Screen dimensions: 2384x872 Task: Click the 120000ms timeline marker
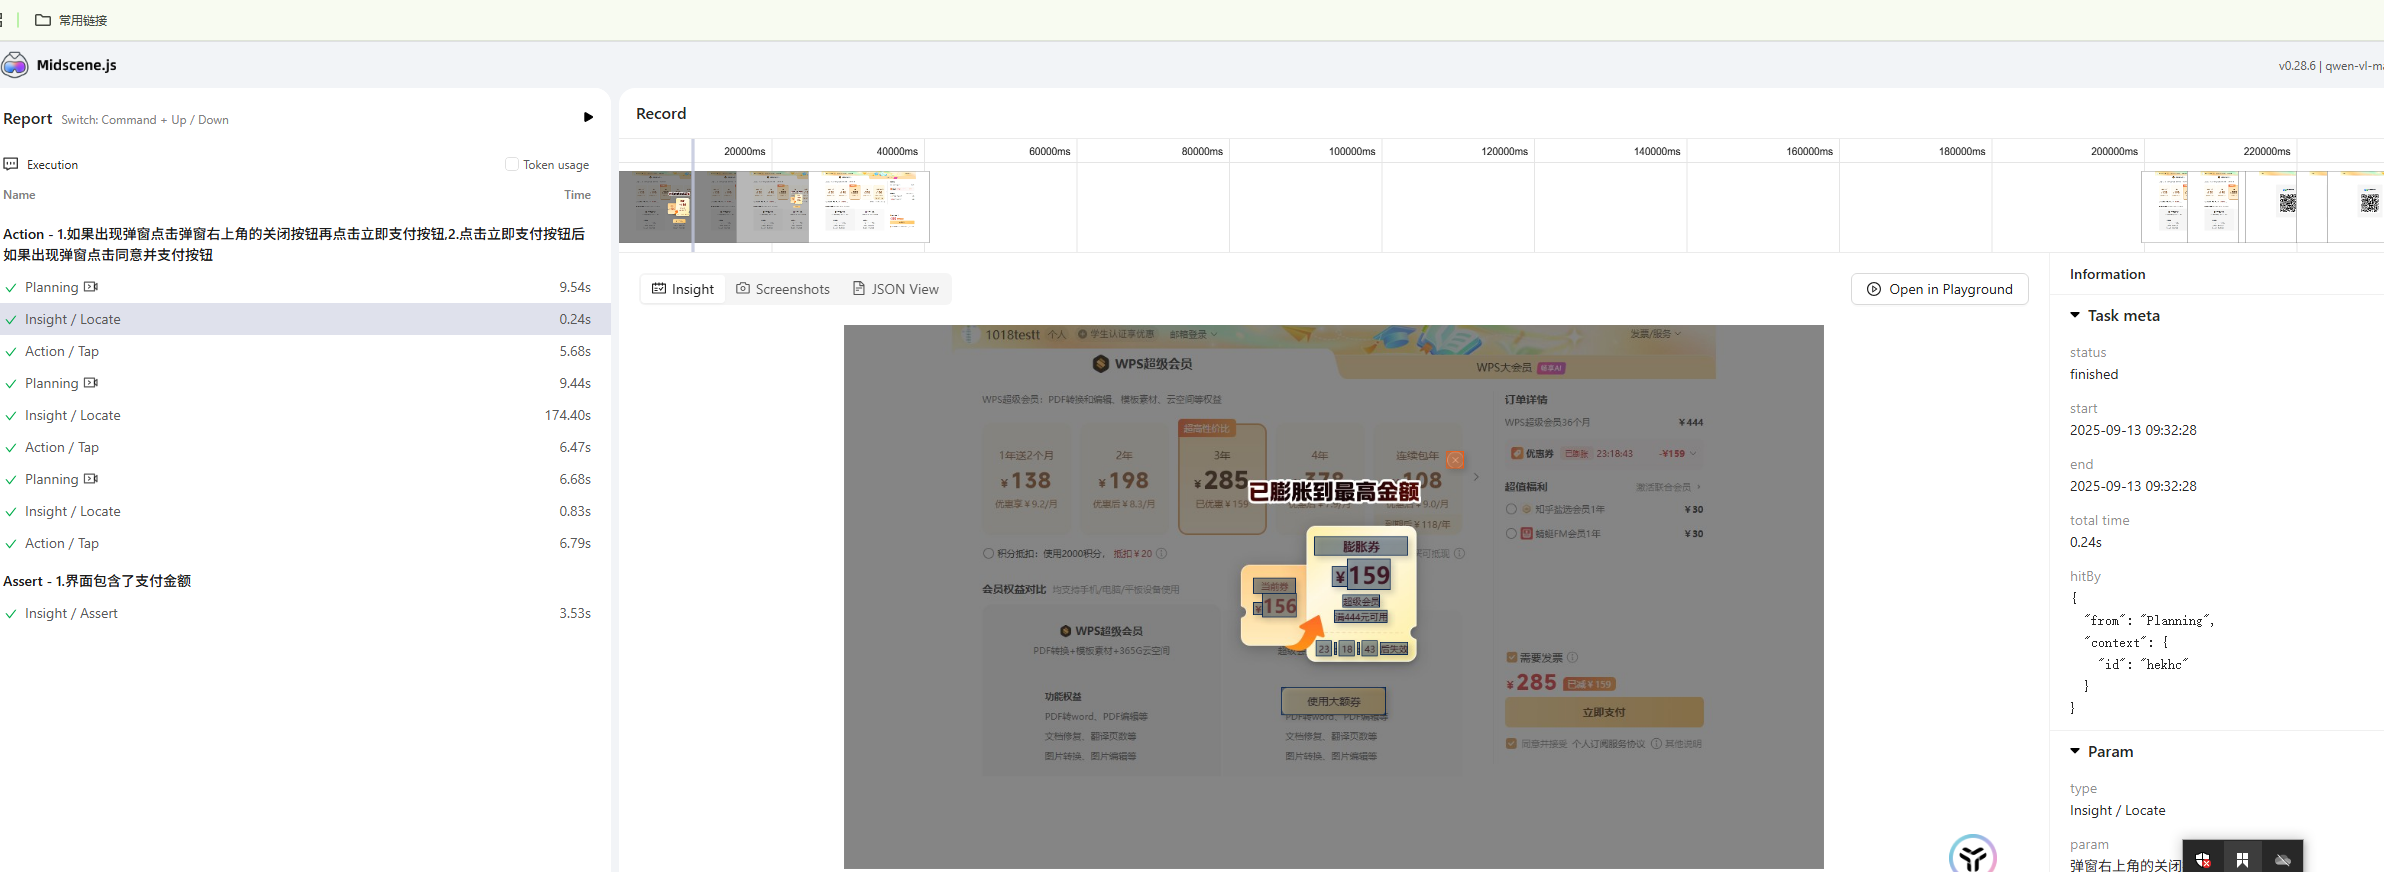[1504, 151]
